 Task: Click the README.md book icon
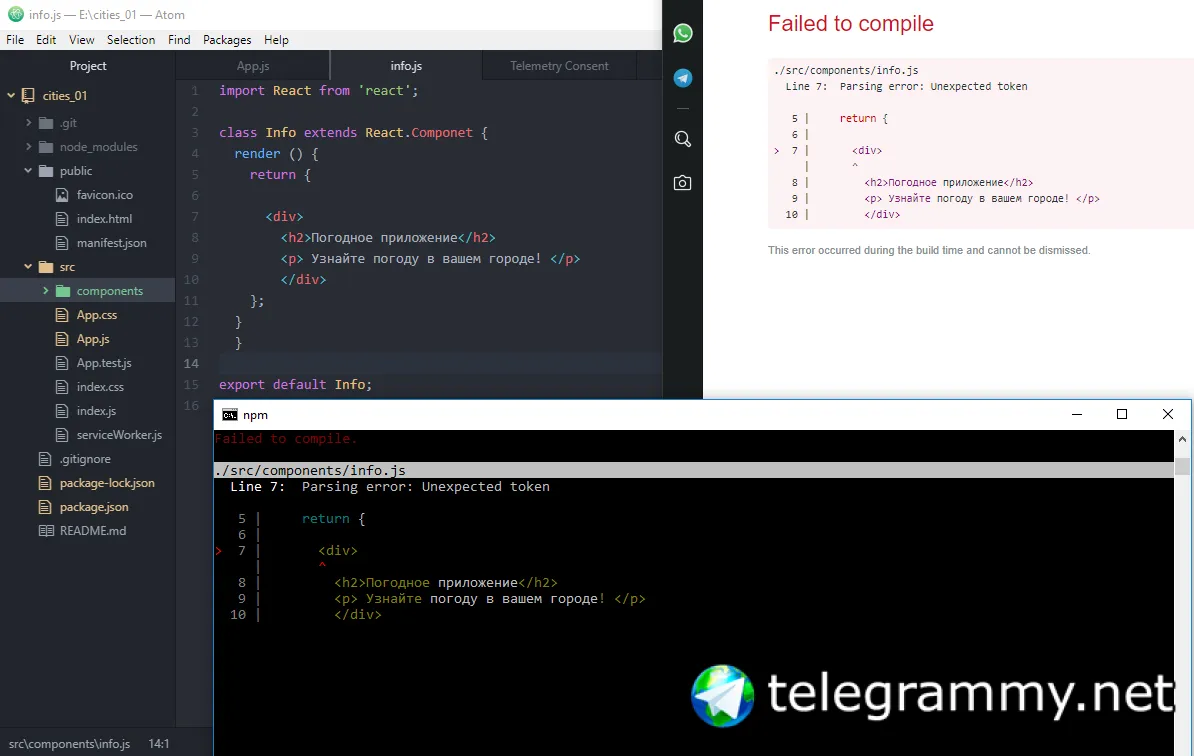point(46,531)
